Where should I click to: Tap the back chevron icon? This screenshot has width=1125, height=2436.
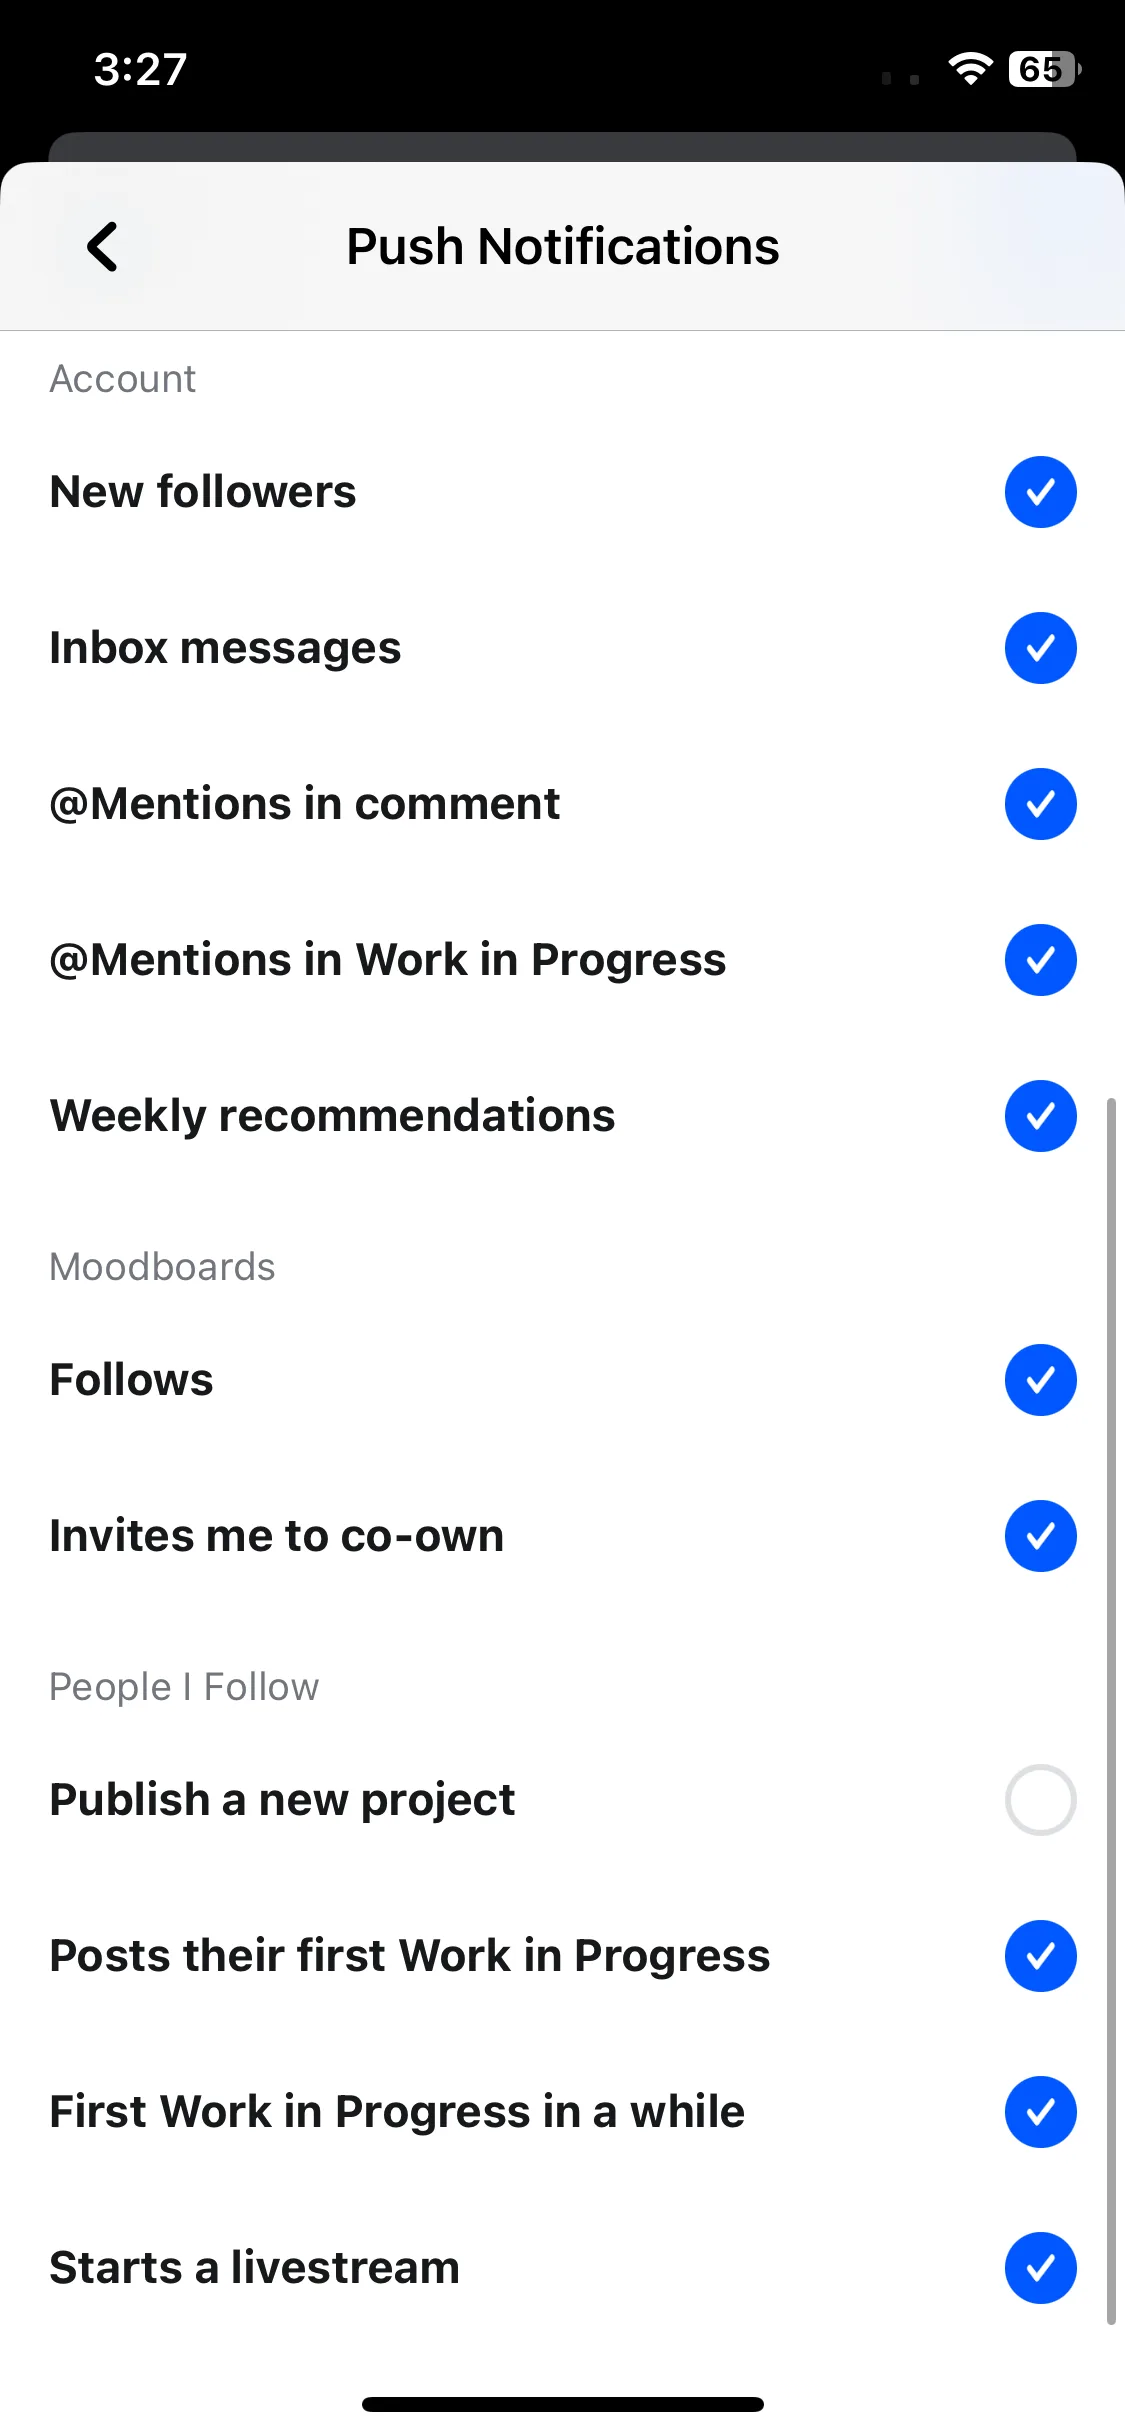[x=103, y=246]
